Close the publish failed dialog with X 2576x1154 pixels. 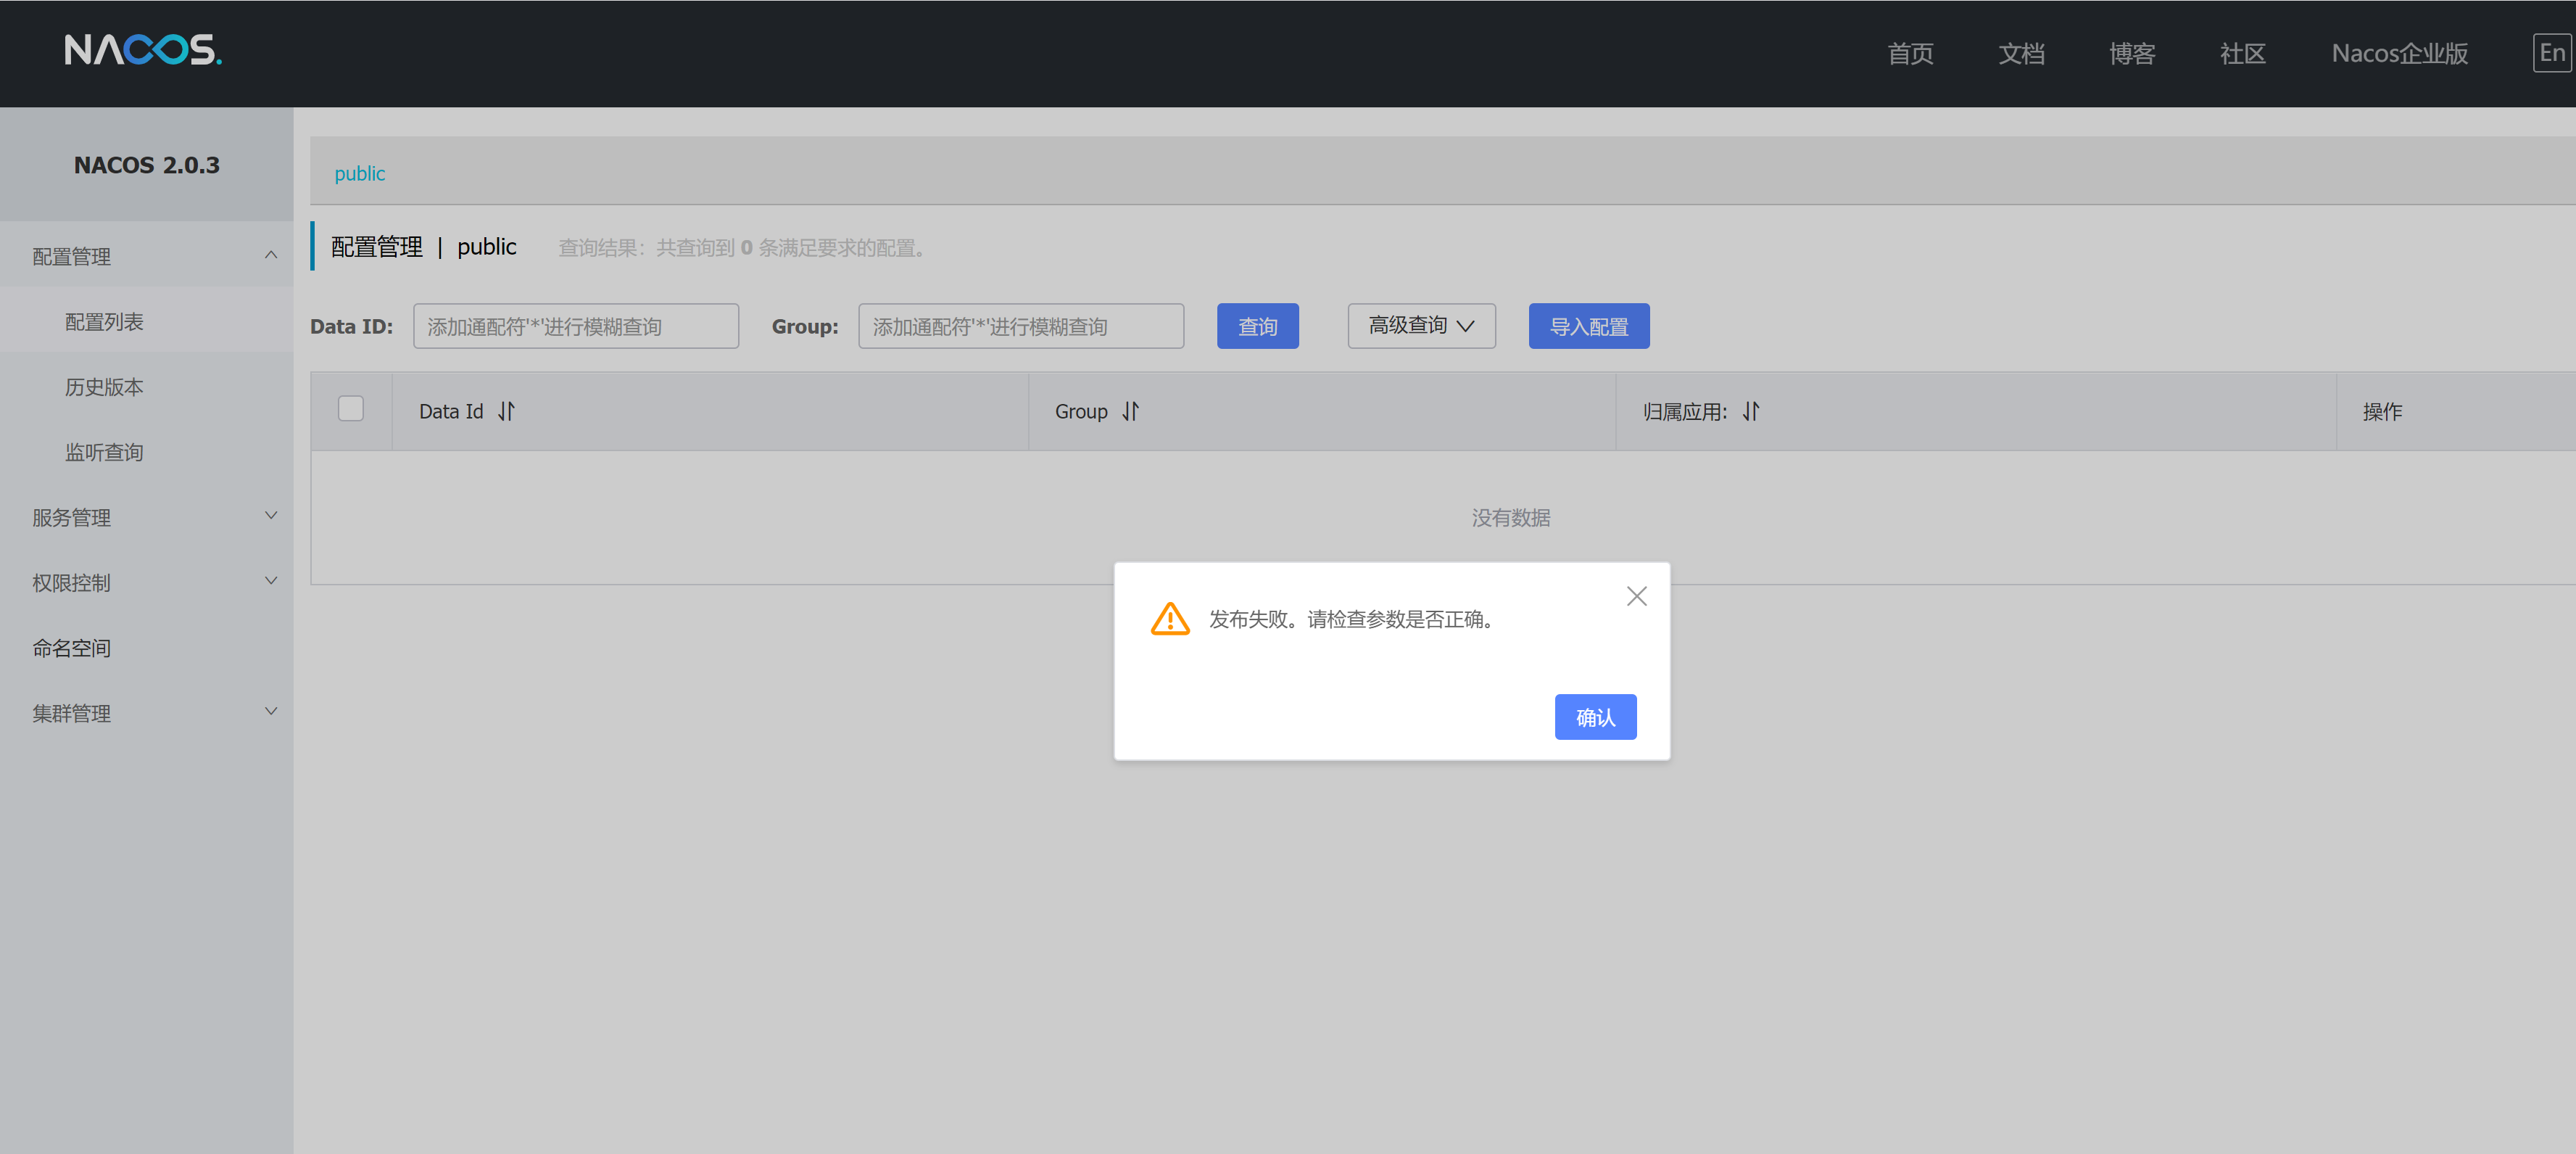[1636, 597]
